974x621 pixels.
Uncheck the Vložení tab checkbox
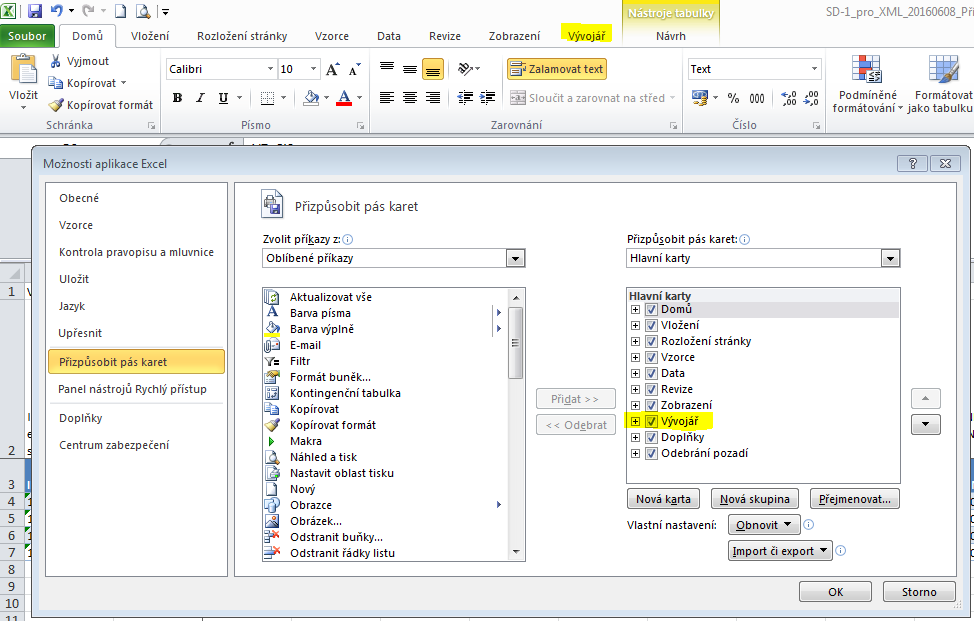(651, 325)
